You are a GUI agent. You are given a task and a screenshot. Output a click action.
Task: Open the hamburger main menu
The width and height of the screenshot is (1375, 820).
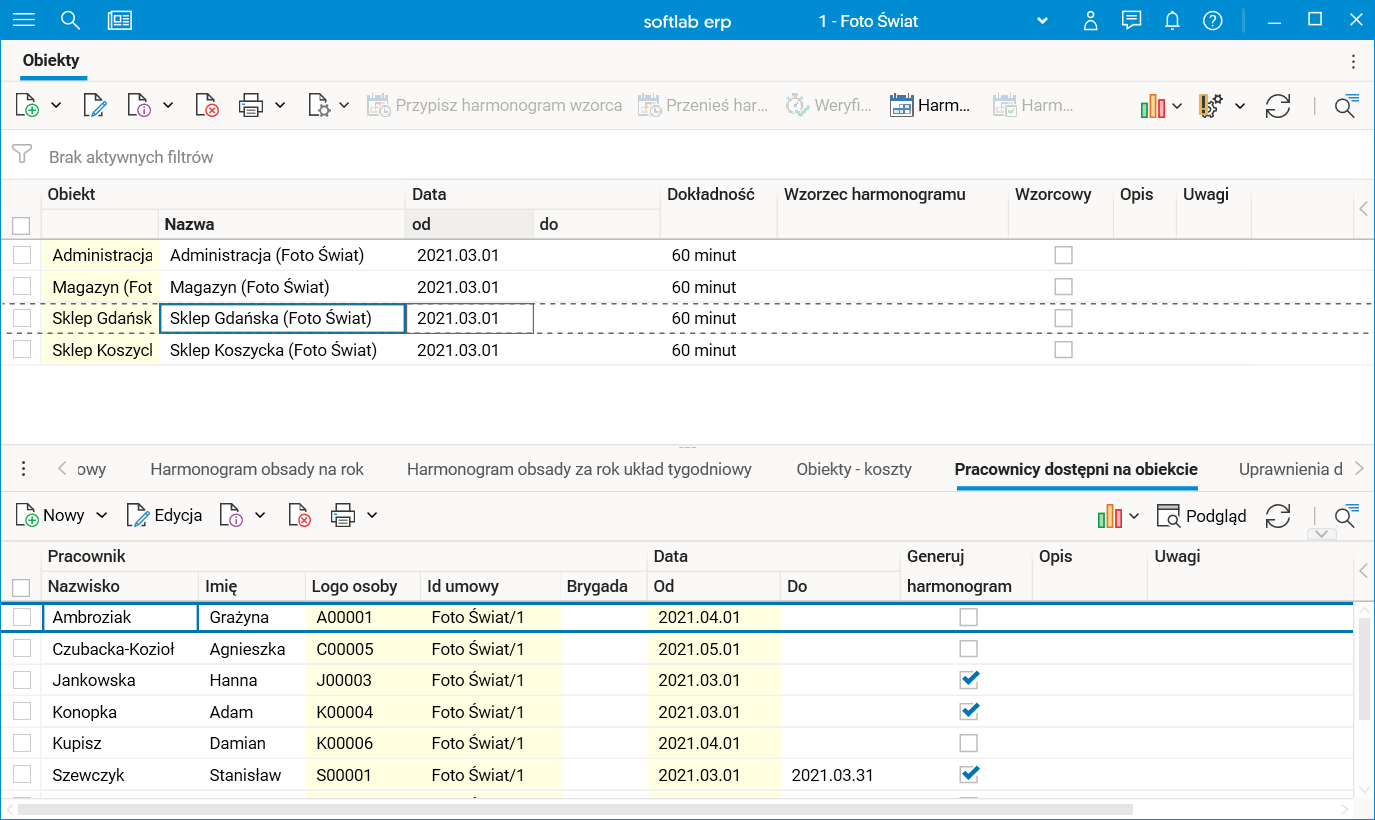coord(23,20)
